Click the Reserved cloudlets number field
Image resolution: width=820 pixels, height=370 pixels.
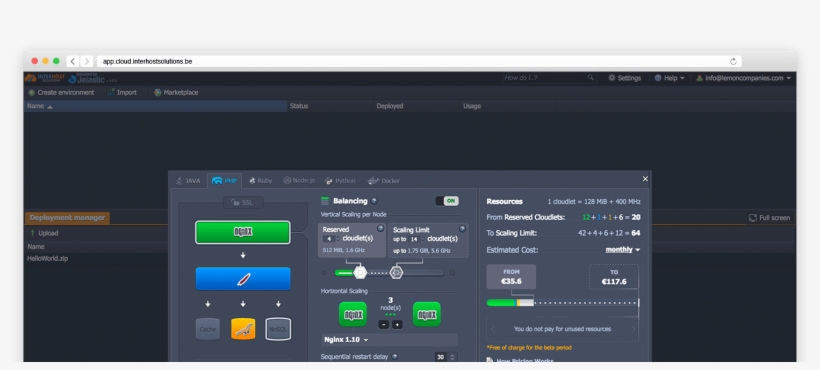(329, 239)
